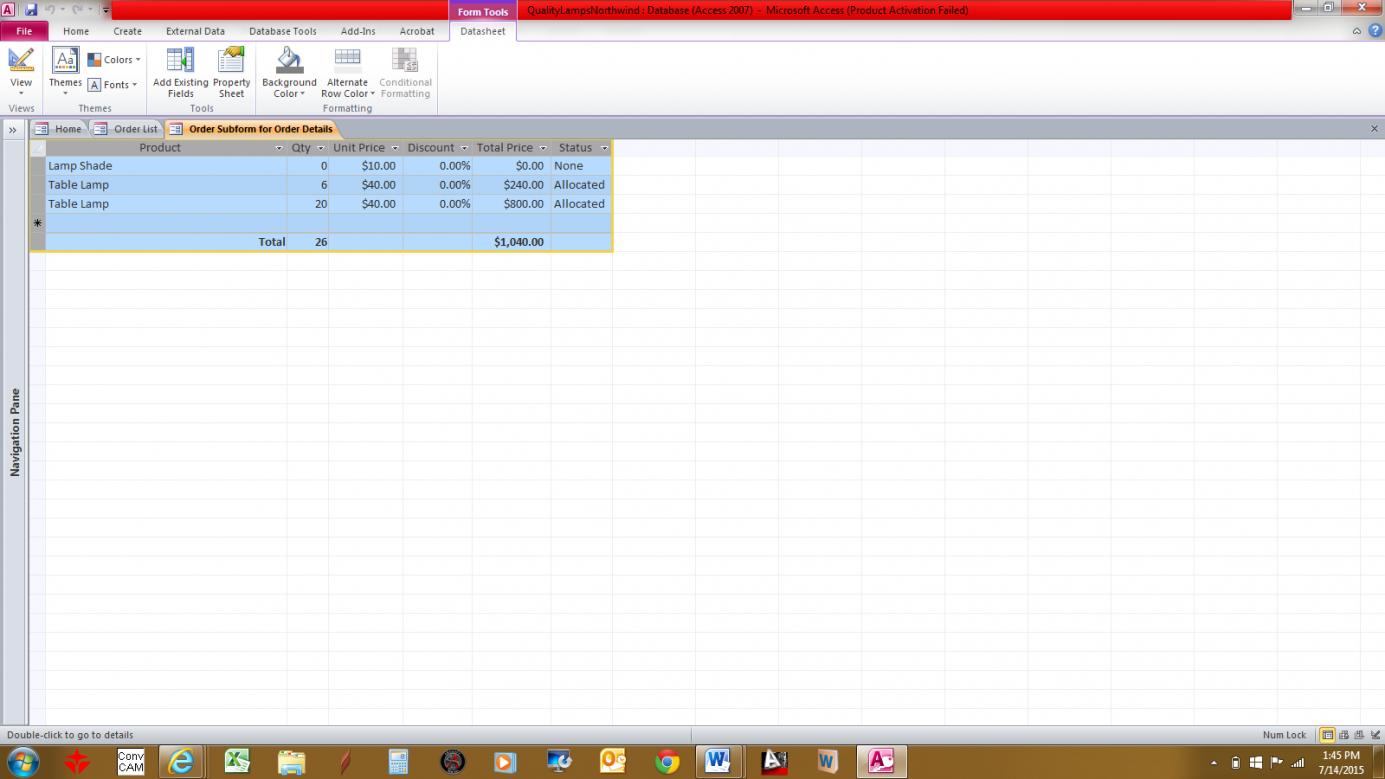Image resolution: width=1385 pixels, height=779 pixels.
Task: Switch to the Home ribbon tab
Action: (76, 31)
